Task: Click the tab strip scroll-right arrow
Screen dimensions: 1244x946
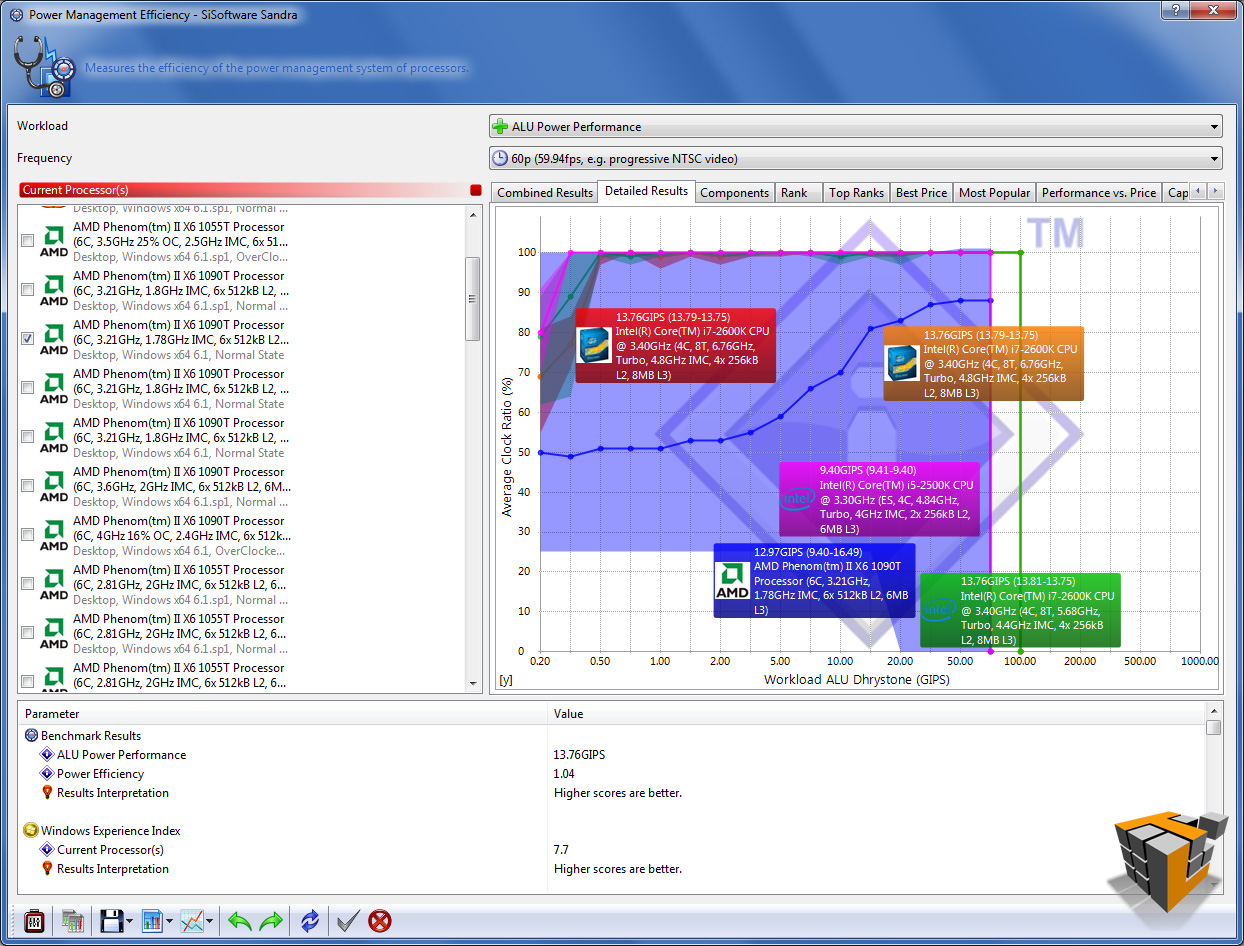Action: (1215, 191)
